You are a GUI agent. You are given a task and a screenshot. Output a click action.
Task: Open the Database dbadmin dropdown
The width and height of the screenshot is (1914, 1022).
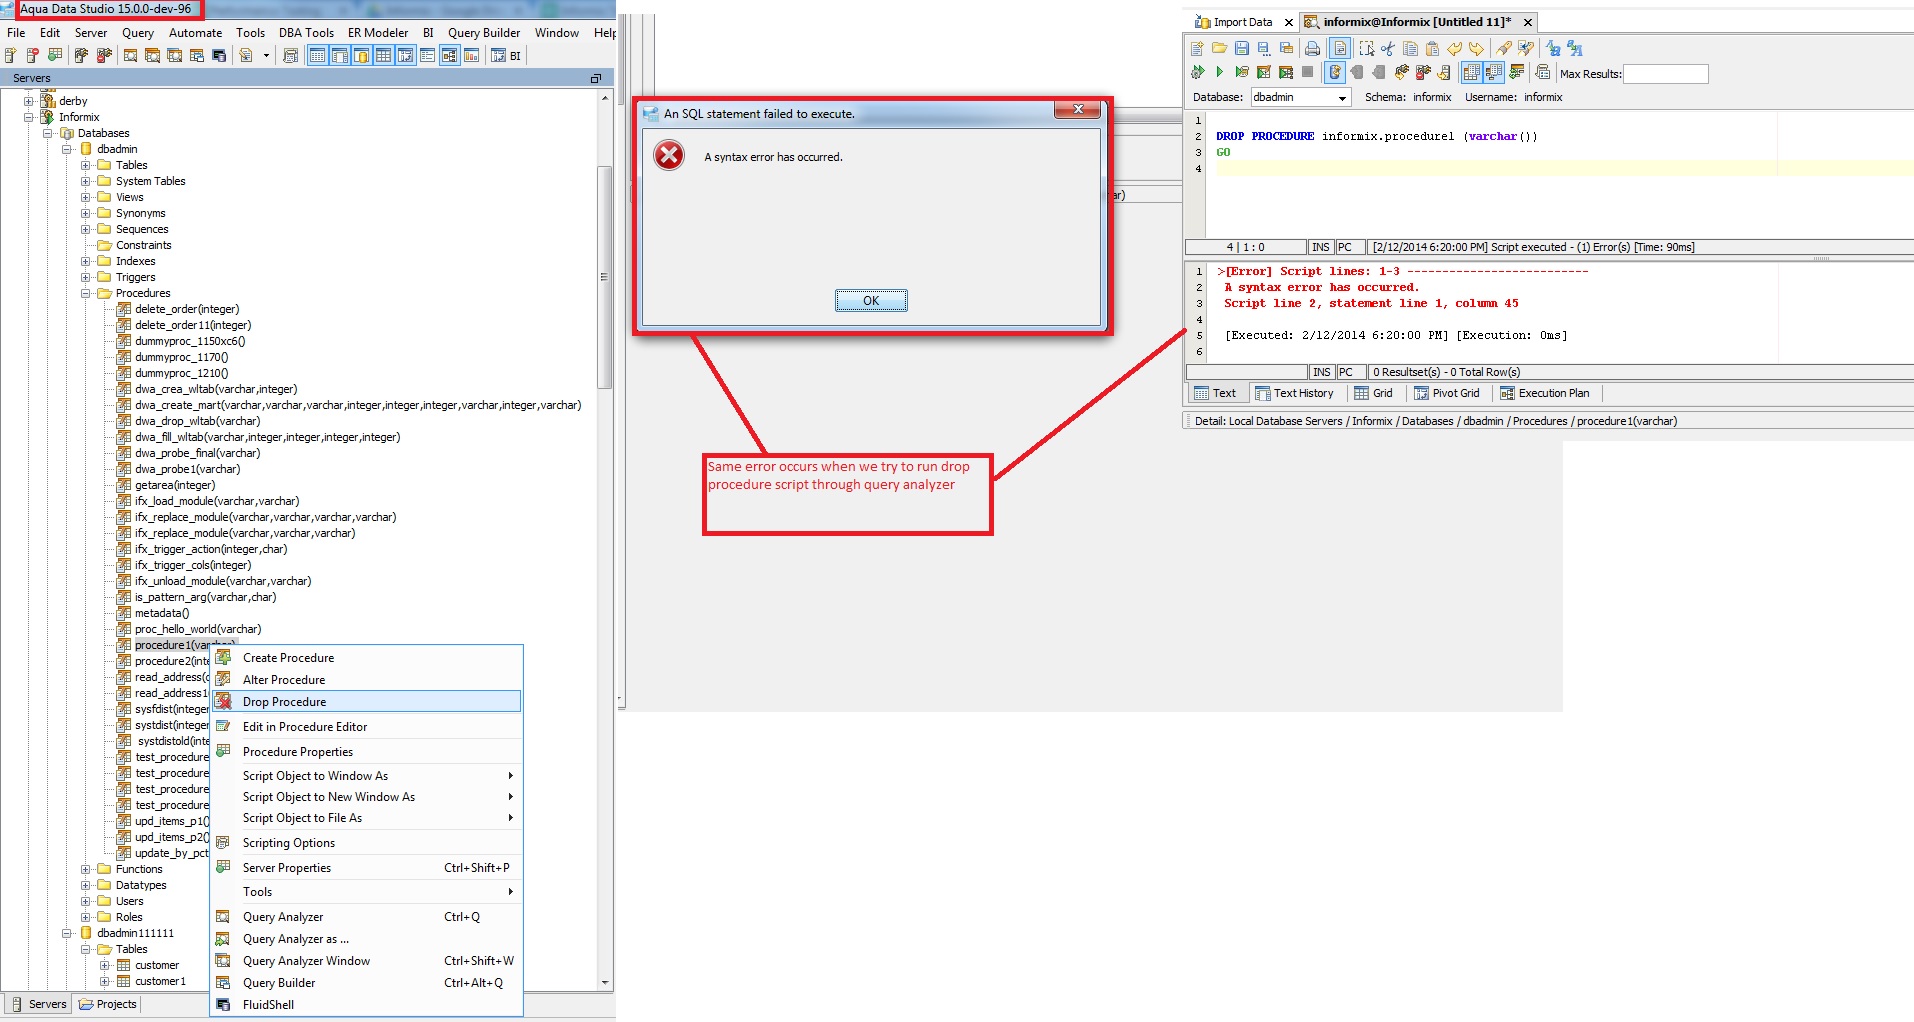pos(1342,97)
